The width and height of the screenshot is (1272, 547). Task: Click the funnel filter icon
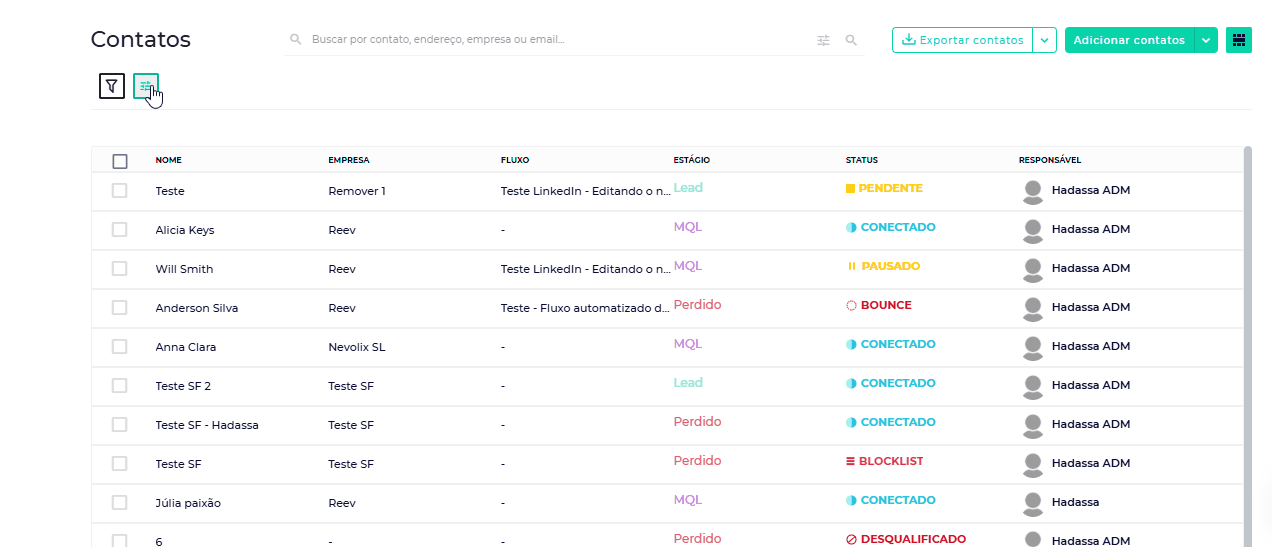tap(112, 86)
